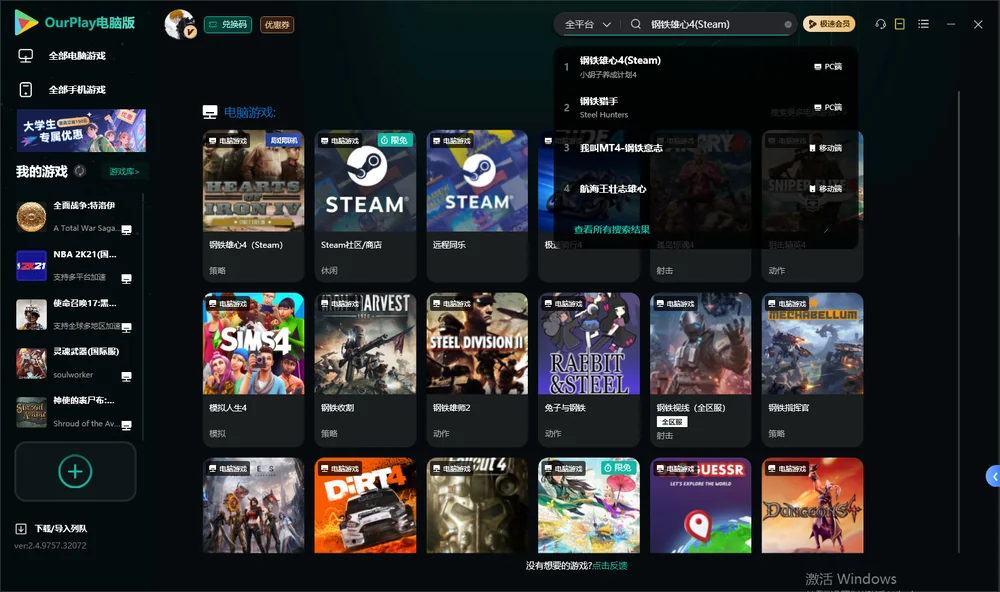Open 钢铁视线 (全区服) card
The width and height of the screenshot is (1000, 592).
click(700, 369)
